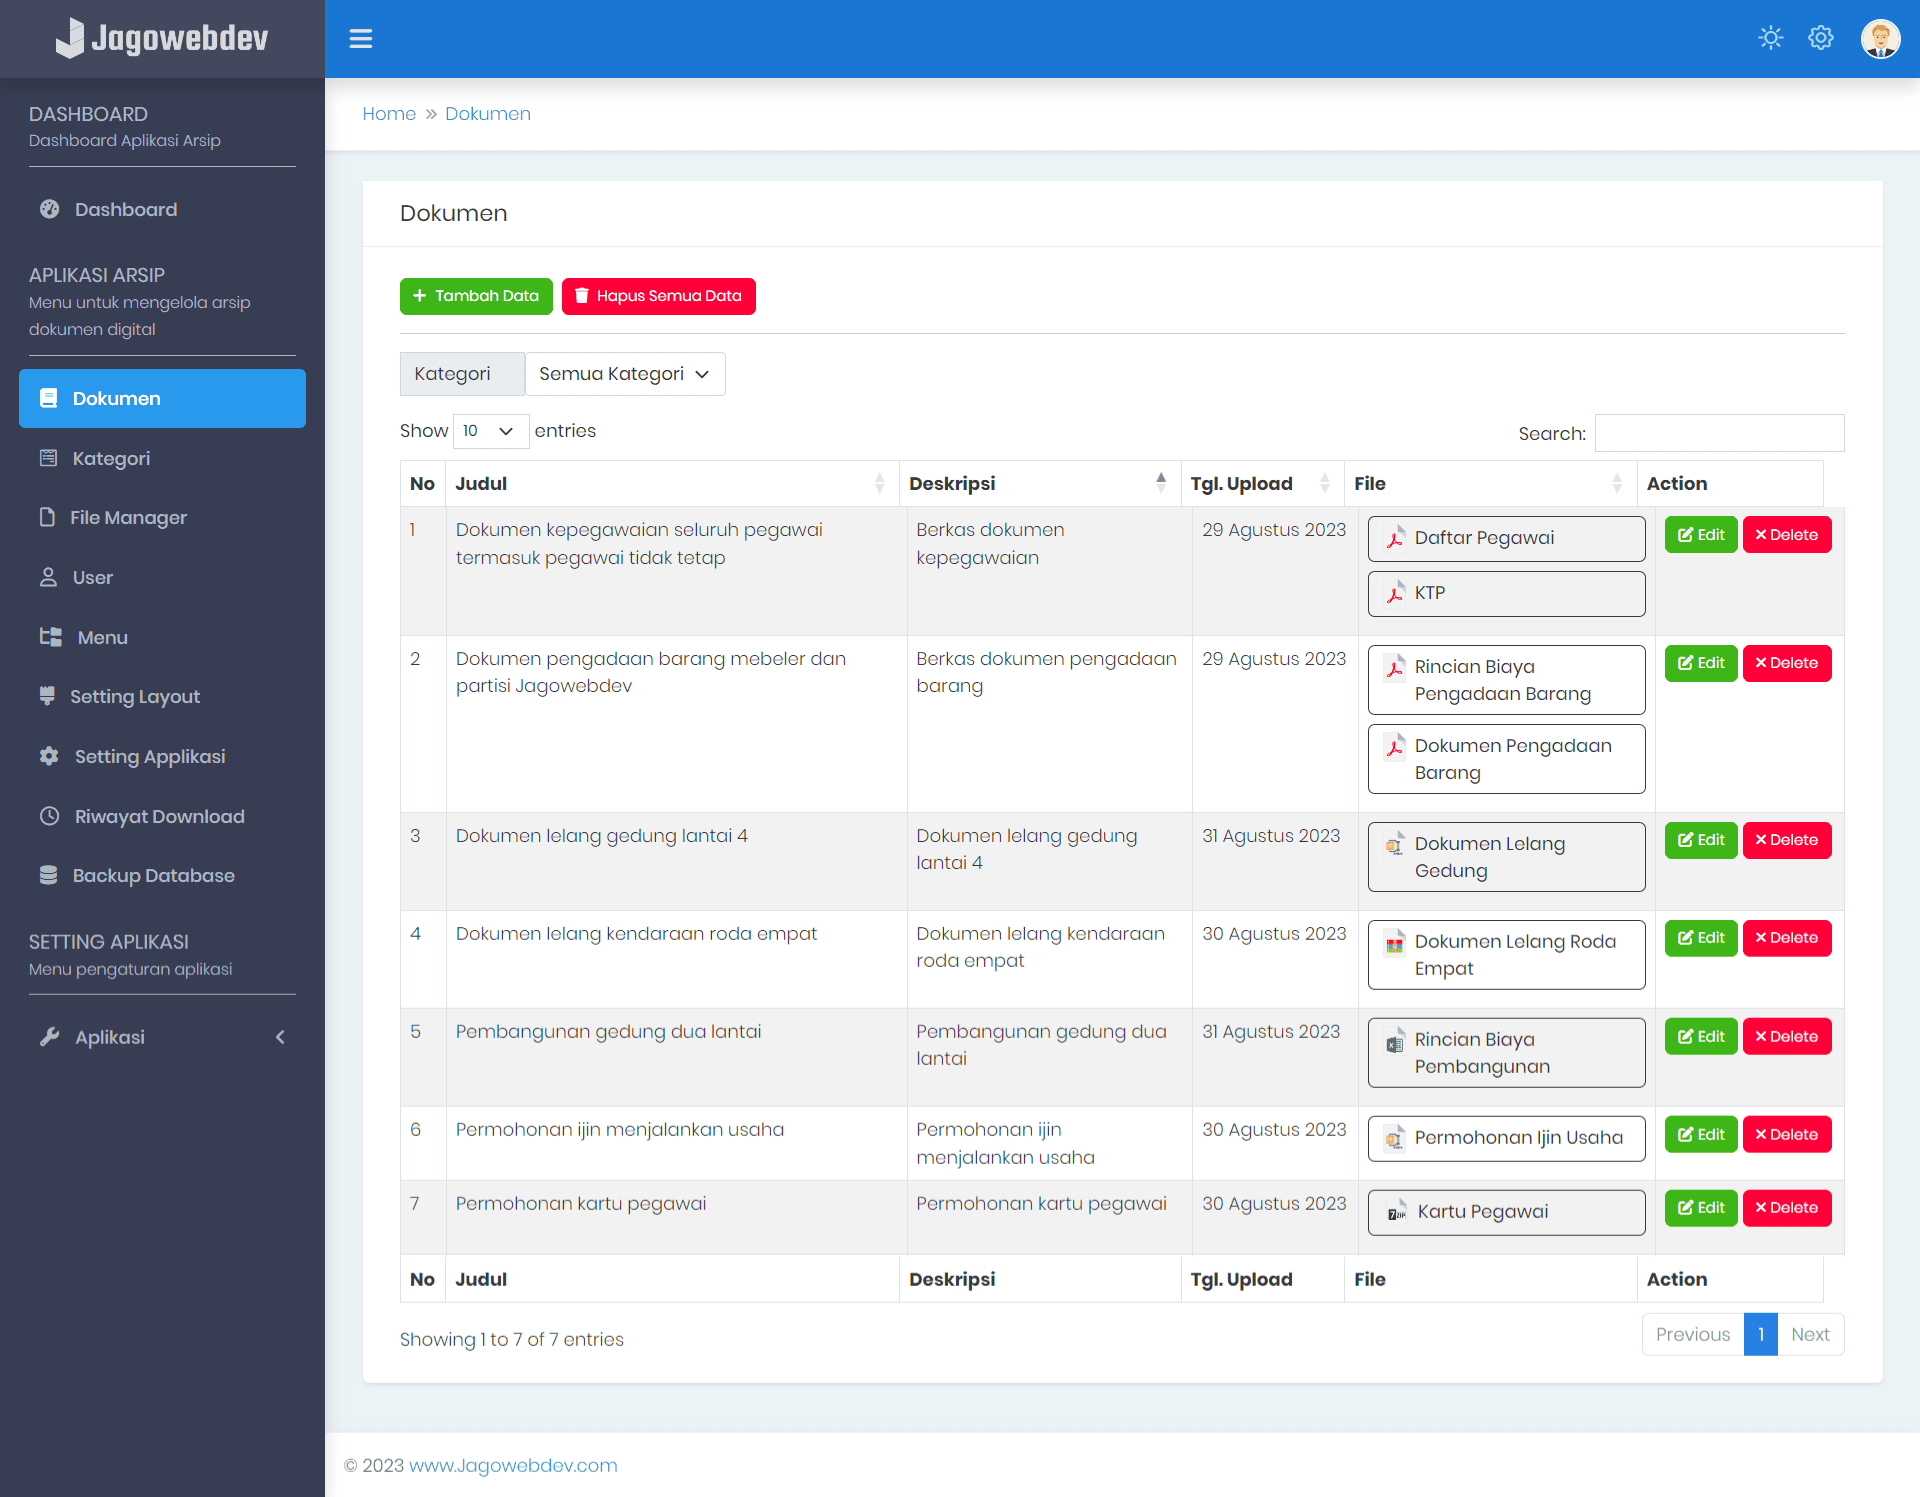
Task: Open the Semua Kategori dropdown
Action: 625,374
